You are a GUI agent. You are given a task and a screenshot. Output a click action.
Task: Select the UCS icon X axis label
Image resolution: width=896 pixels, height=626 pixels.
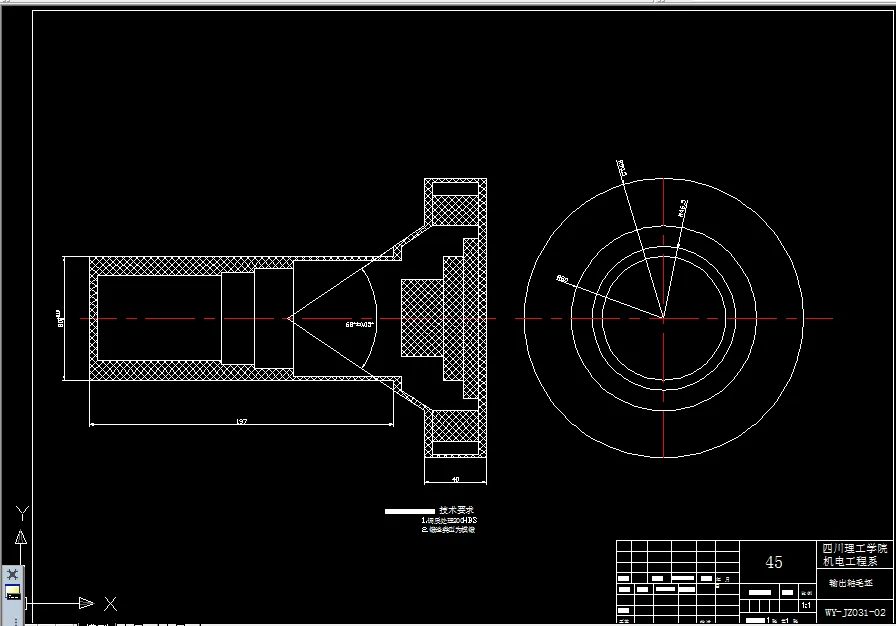pos(110,604)
